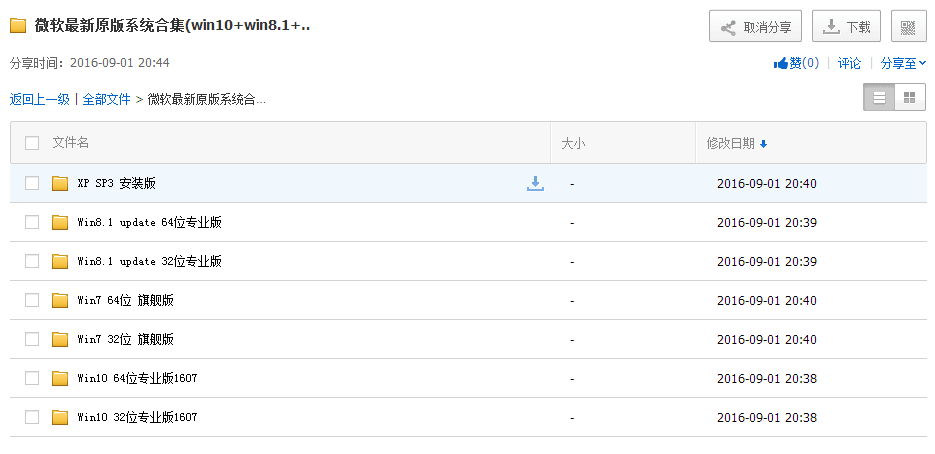Switch to list view icon
The width and height of the screenshot is (935, 454).
tap(879, 98)
